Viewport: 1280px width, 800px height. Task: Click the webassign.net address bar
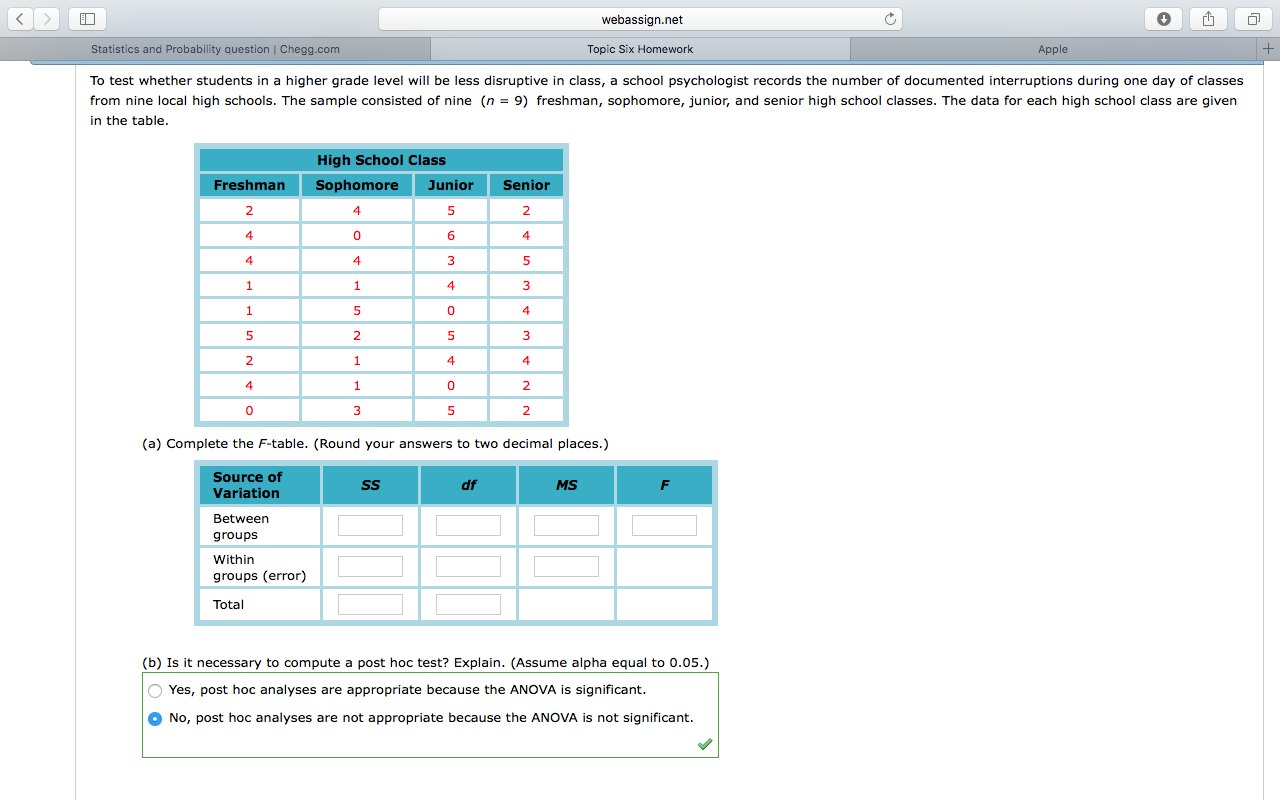tap(640, 19)
